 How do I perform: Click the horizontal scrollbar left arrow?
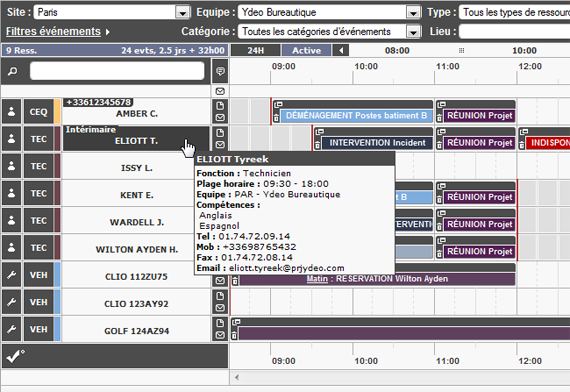point(237,377)
